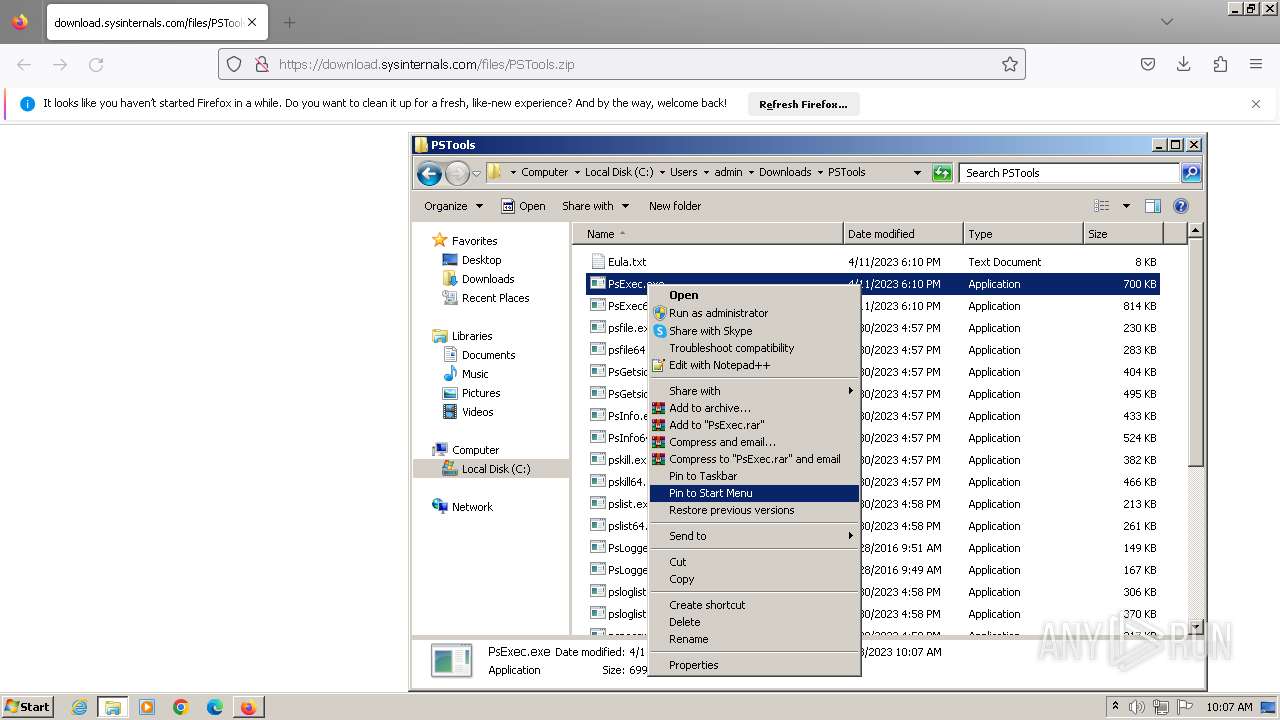Click Refresh Firefox... button

point(803,104)
